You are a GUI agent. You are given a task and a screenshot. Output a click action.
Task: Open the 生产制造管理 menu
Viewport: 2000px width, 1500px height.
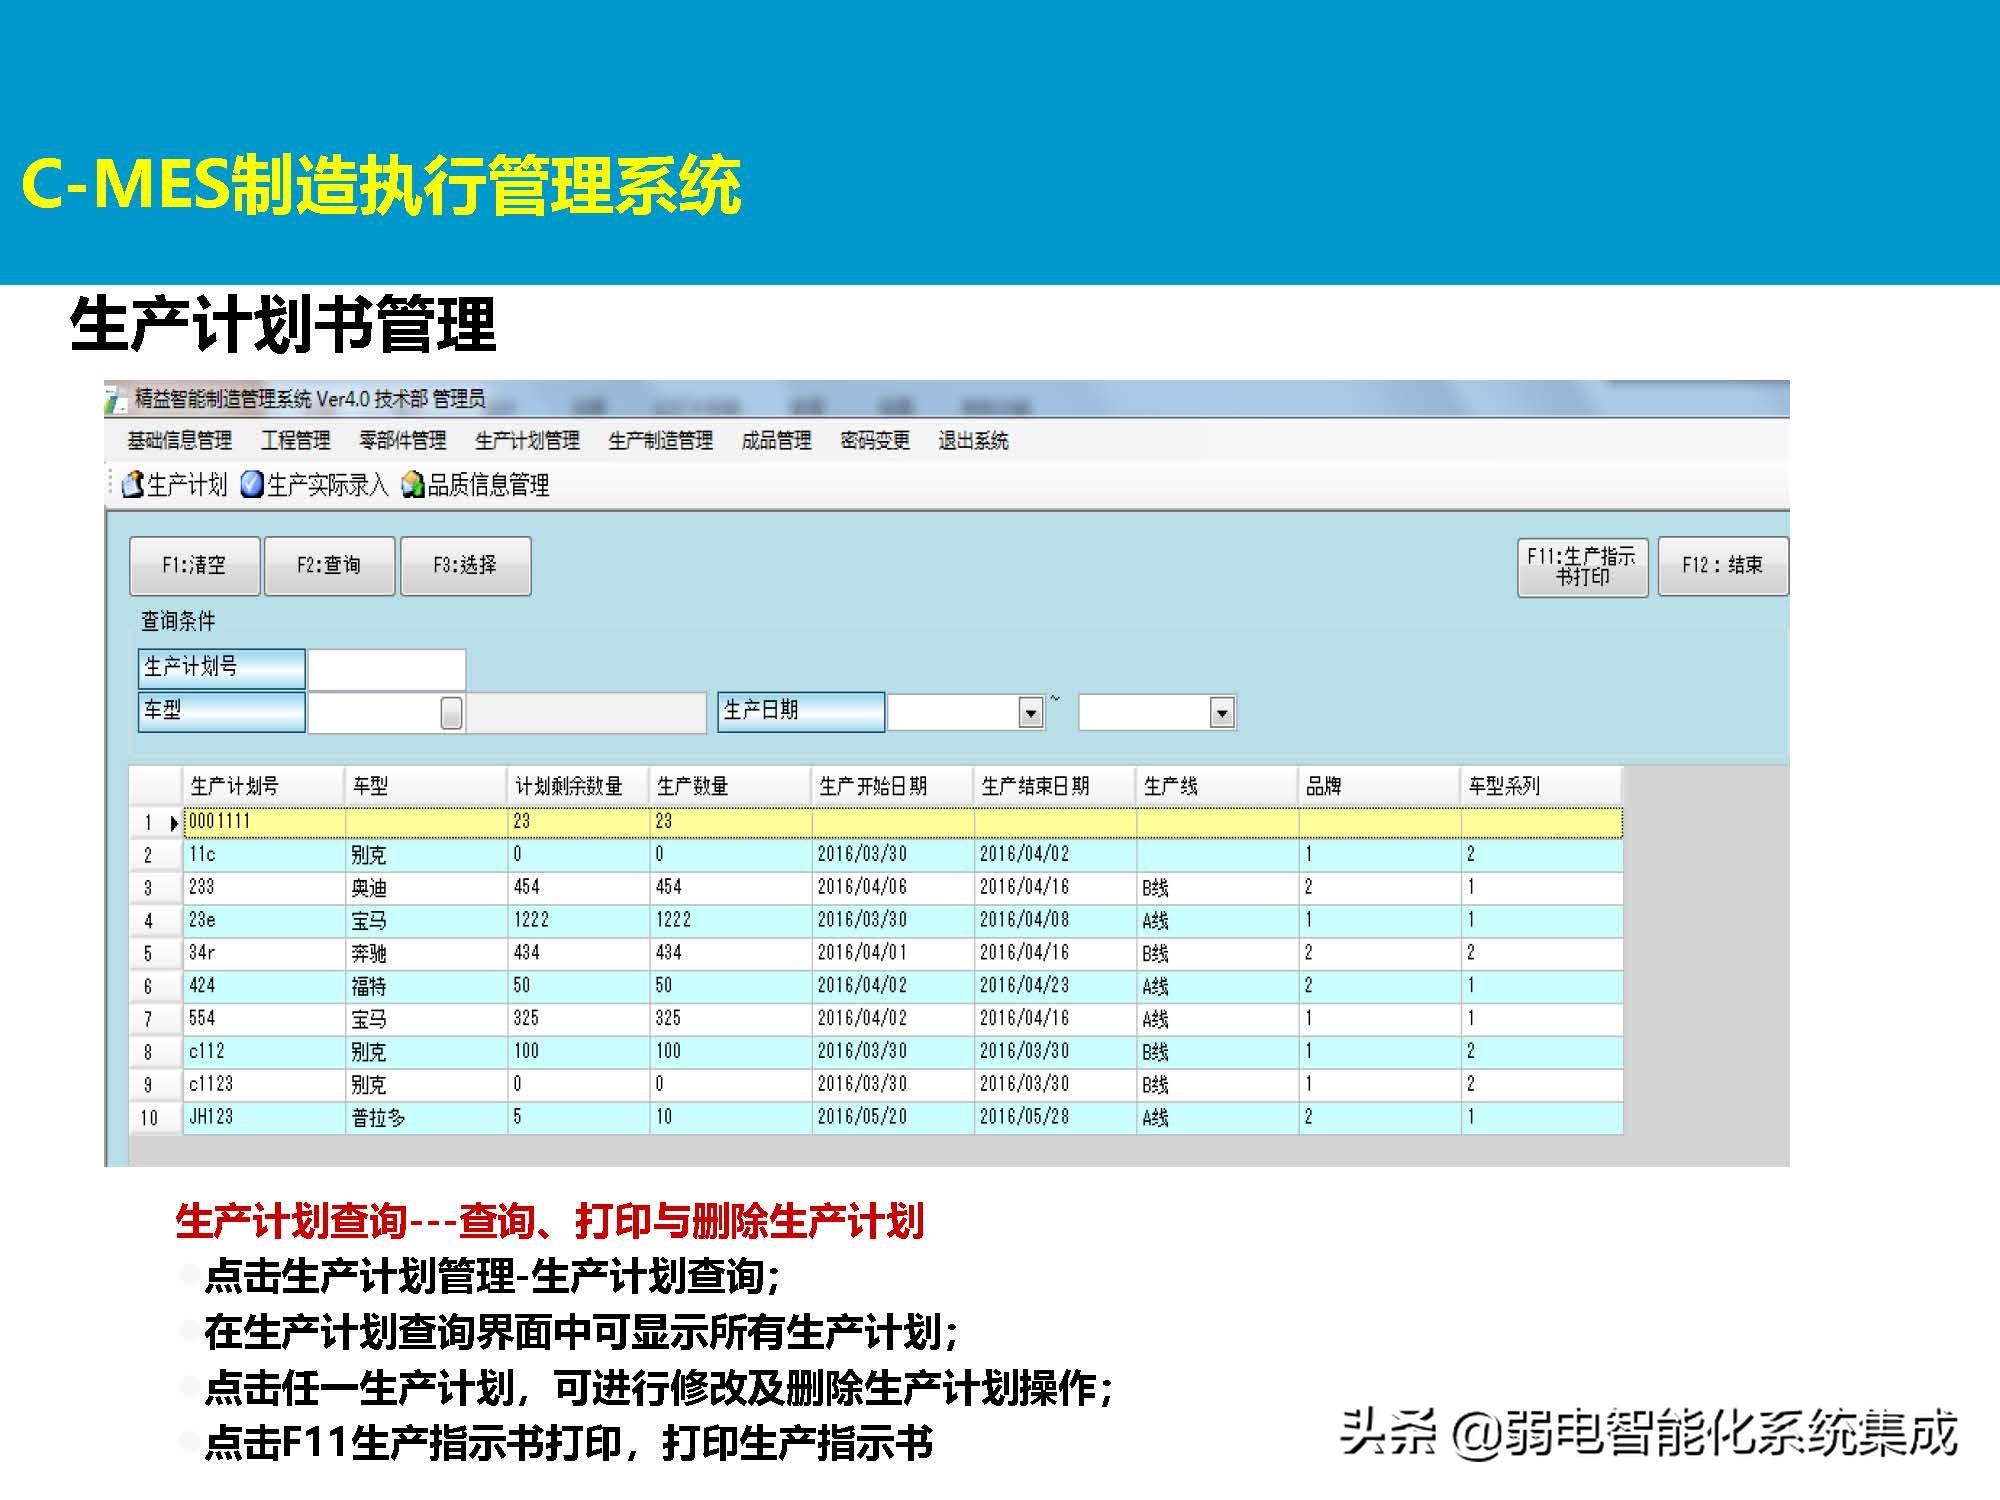tap(660, 441)
